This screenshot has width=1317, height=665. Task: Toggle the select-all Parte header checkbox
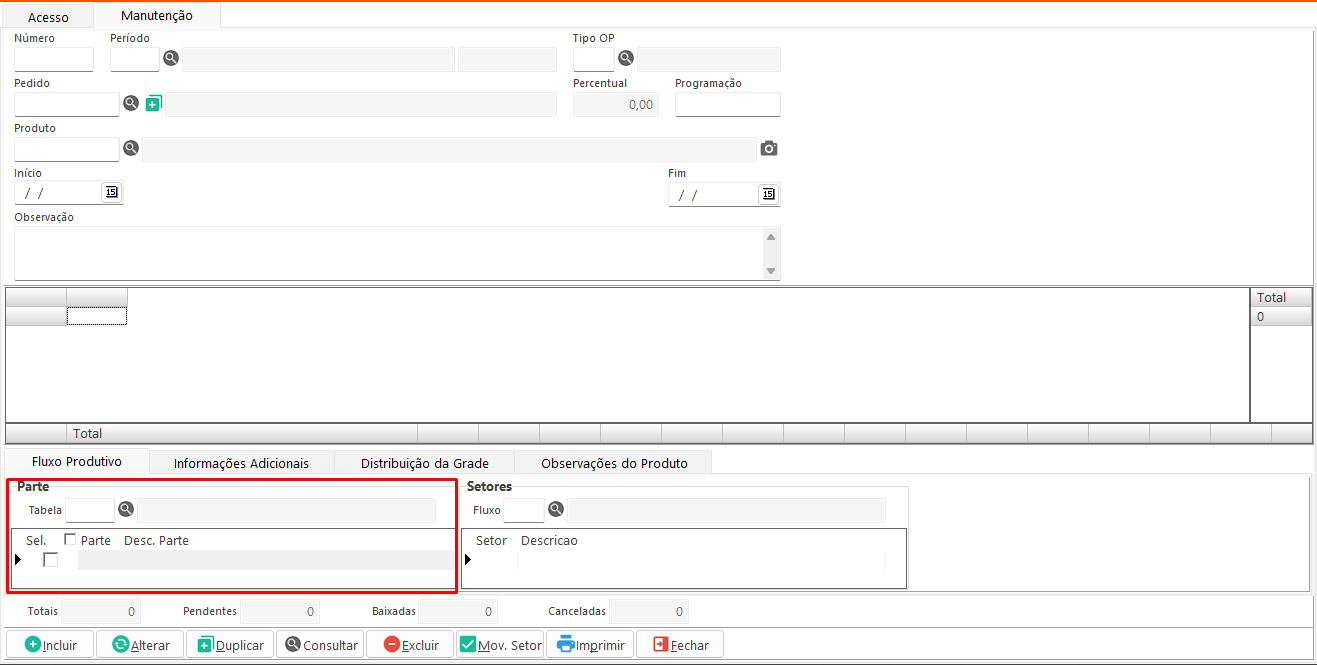(70, 540)
